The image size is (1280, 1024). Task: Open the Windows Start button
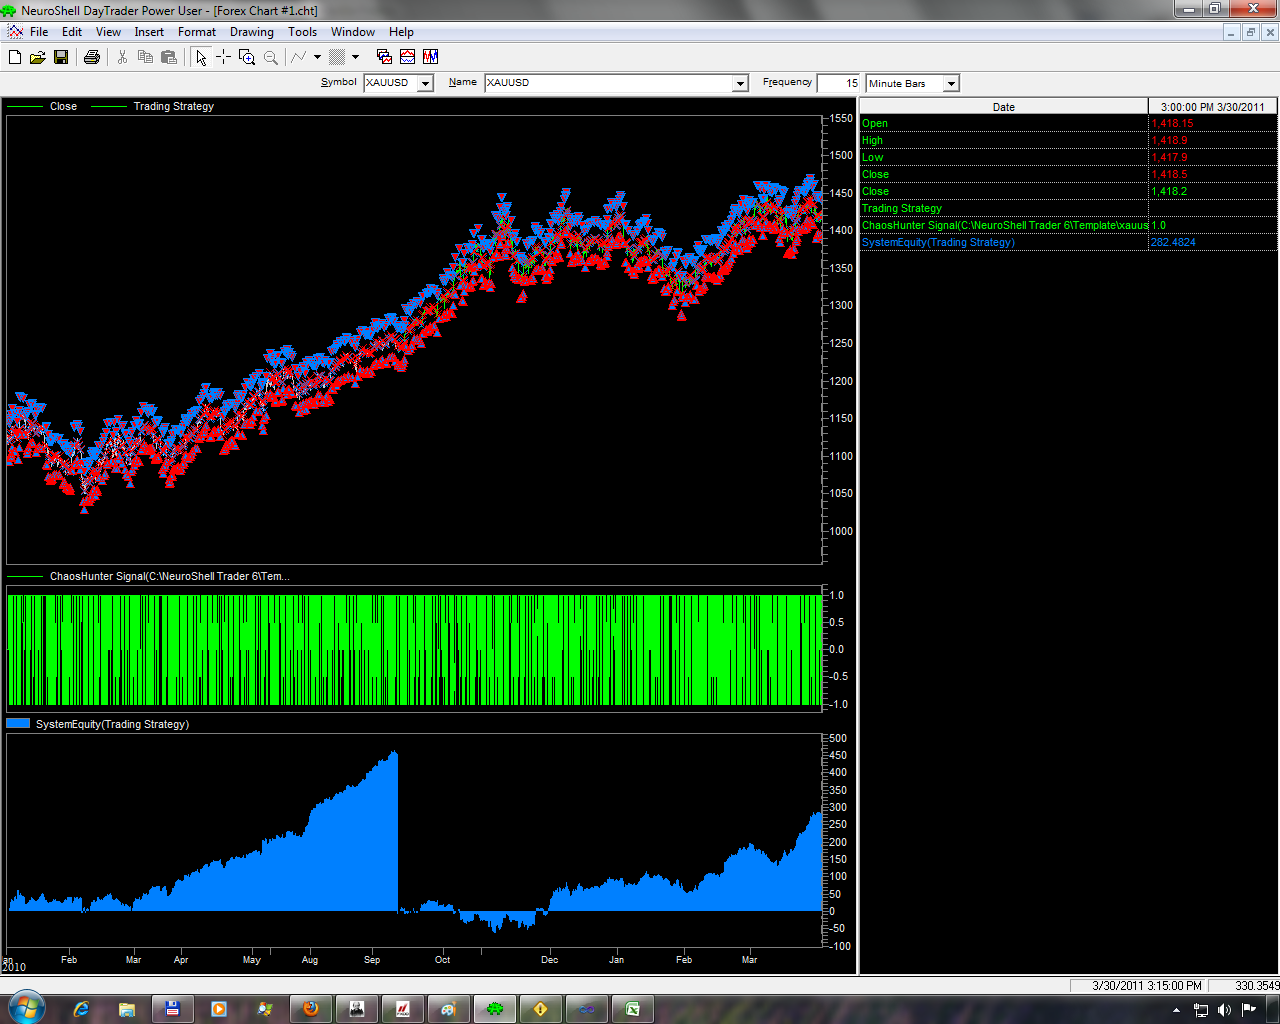[x=25, y=1008]
